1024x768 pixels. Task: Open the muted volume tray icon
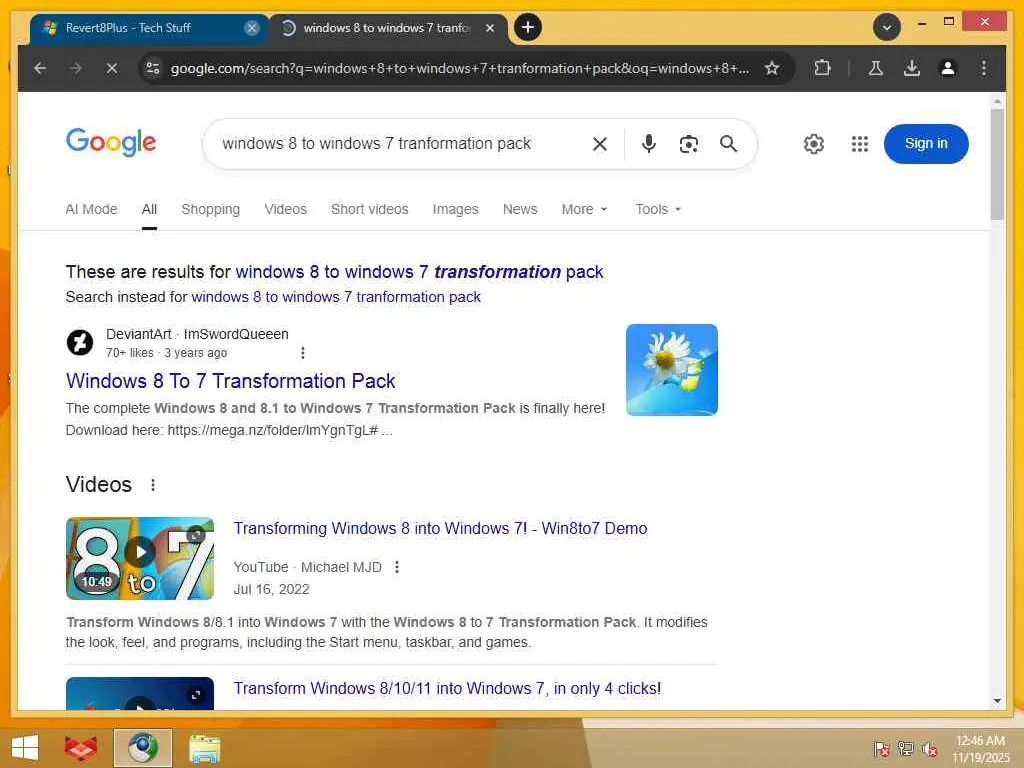pyautogui.click(x=929, y=748)
